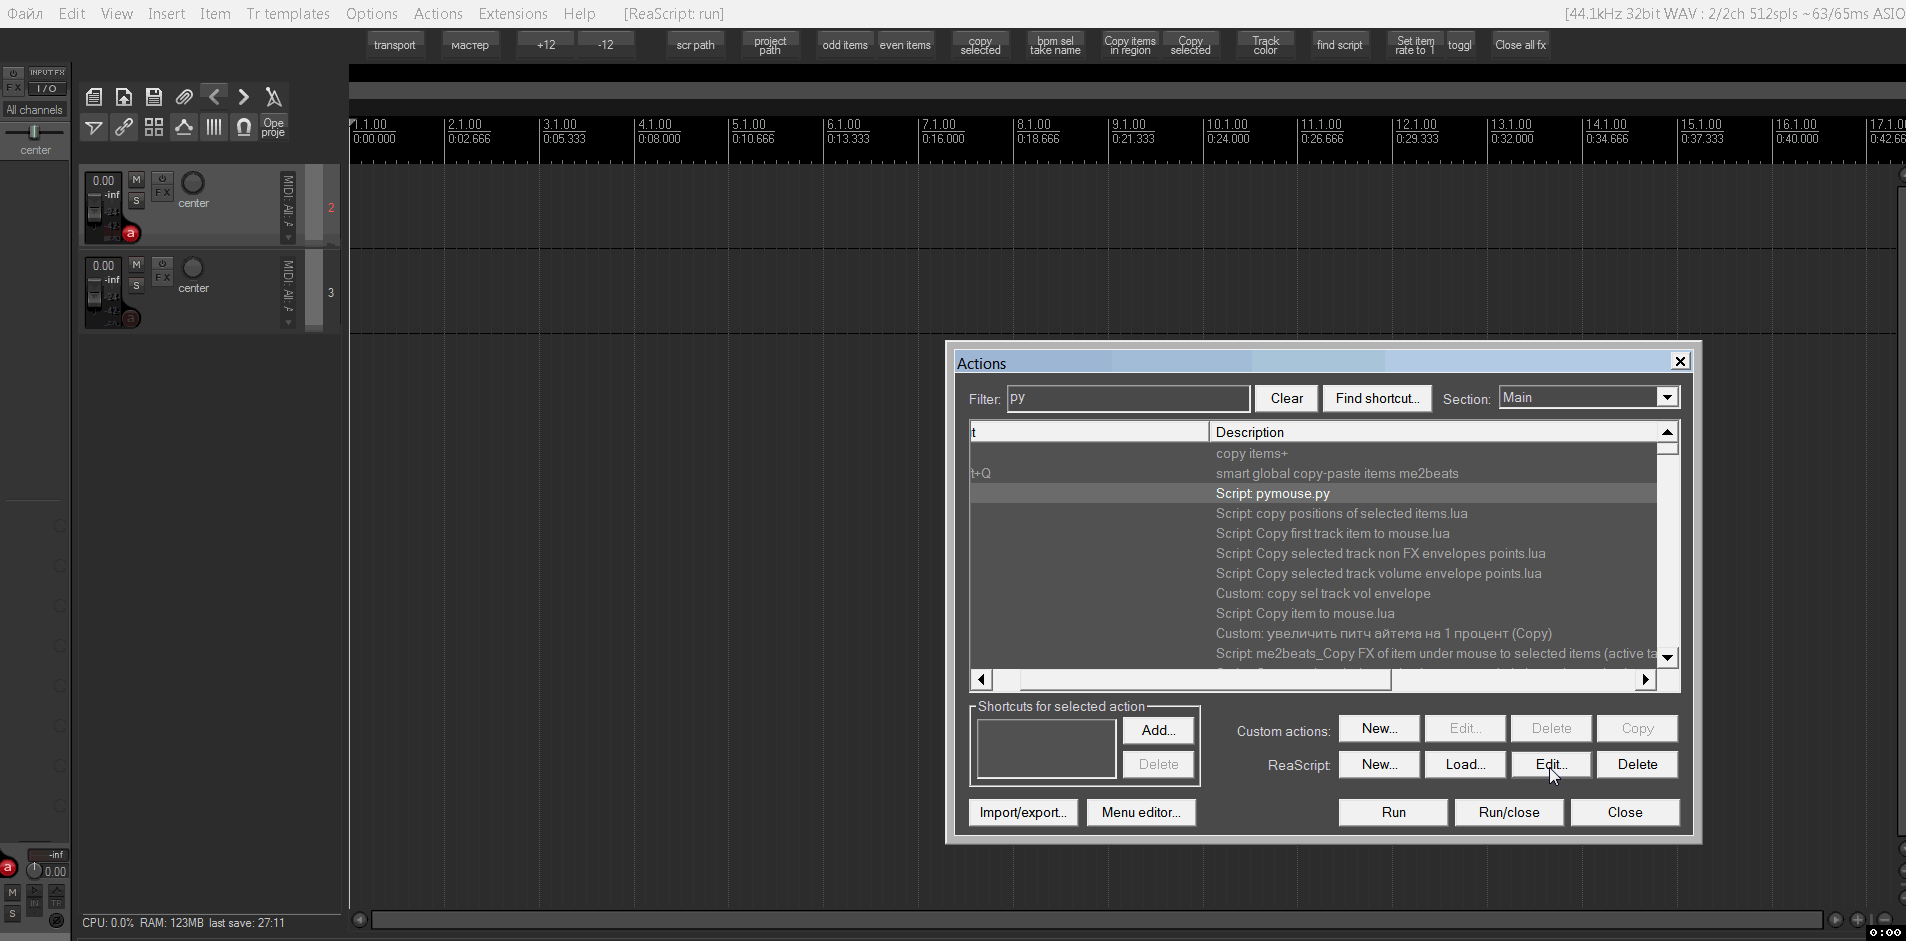Click the Save project floppy disk icon
Viewport: 1906px width, 941px height.
pyautogui.click(x=154, y=97)
